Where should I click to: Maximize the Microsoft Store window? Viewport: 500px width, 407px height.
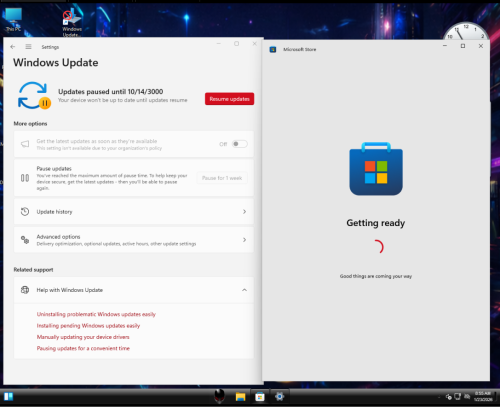click(x=463, y=46)
